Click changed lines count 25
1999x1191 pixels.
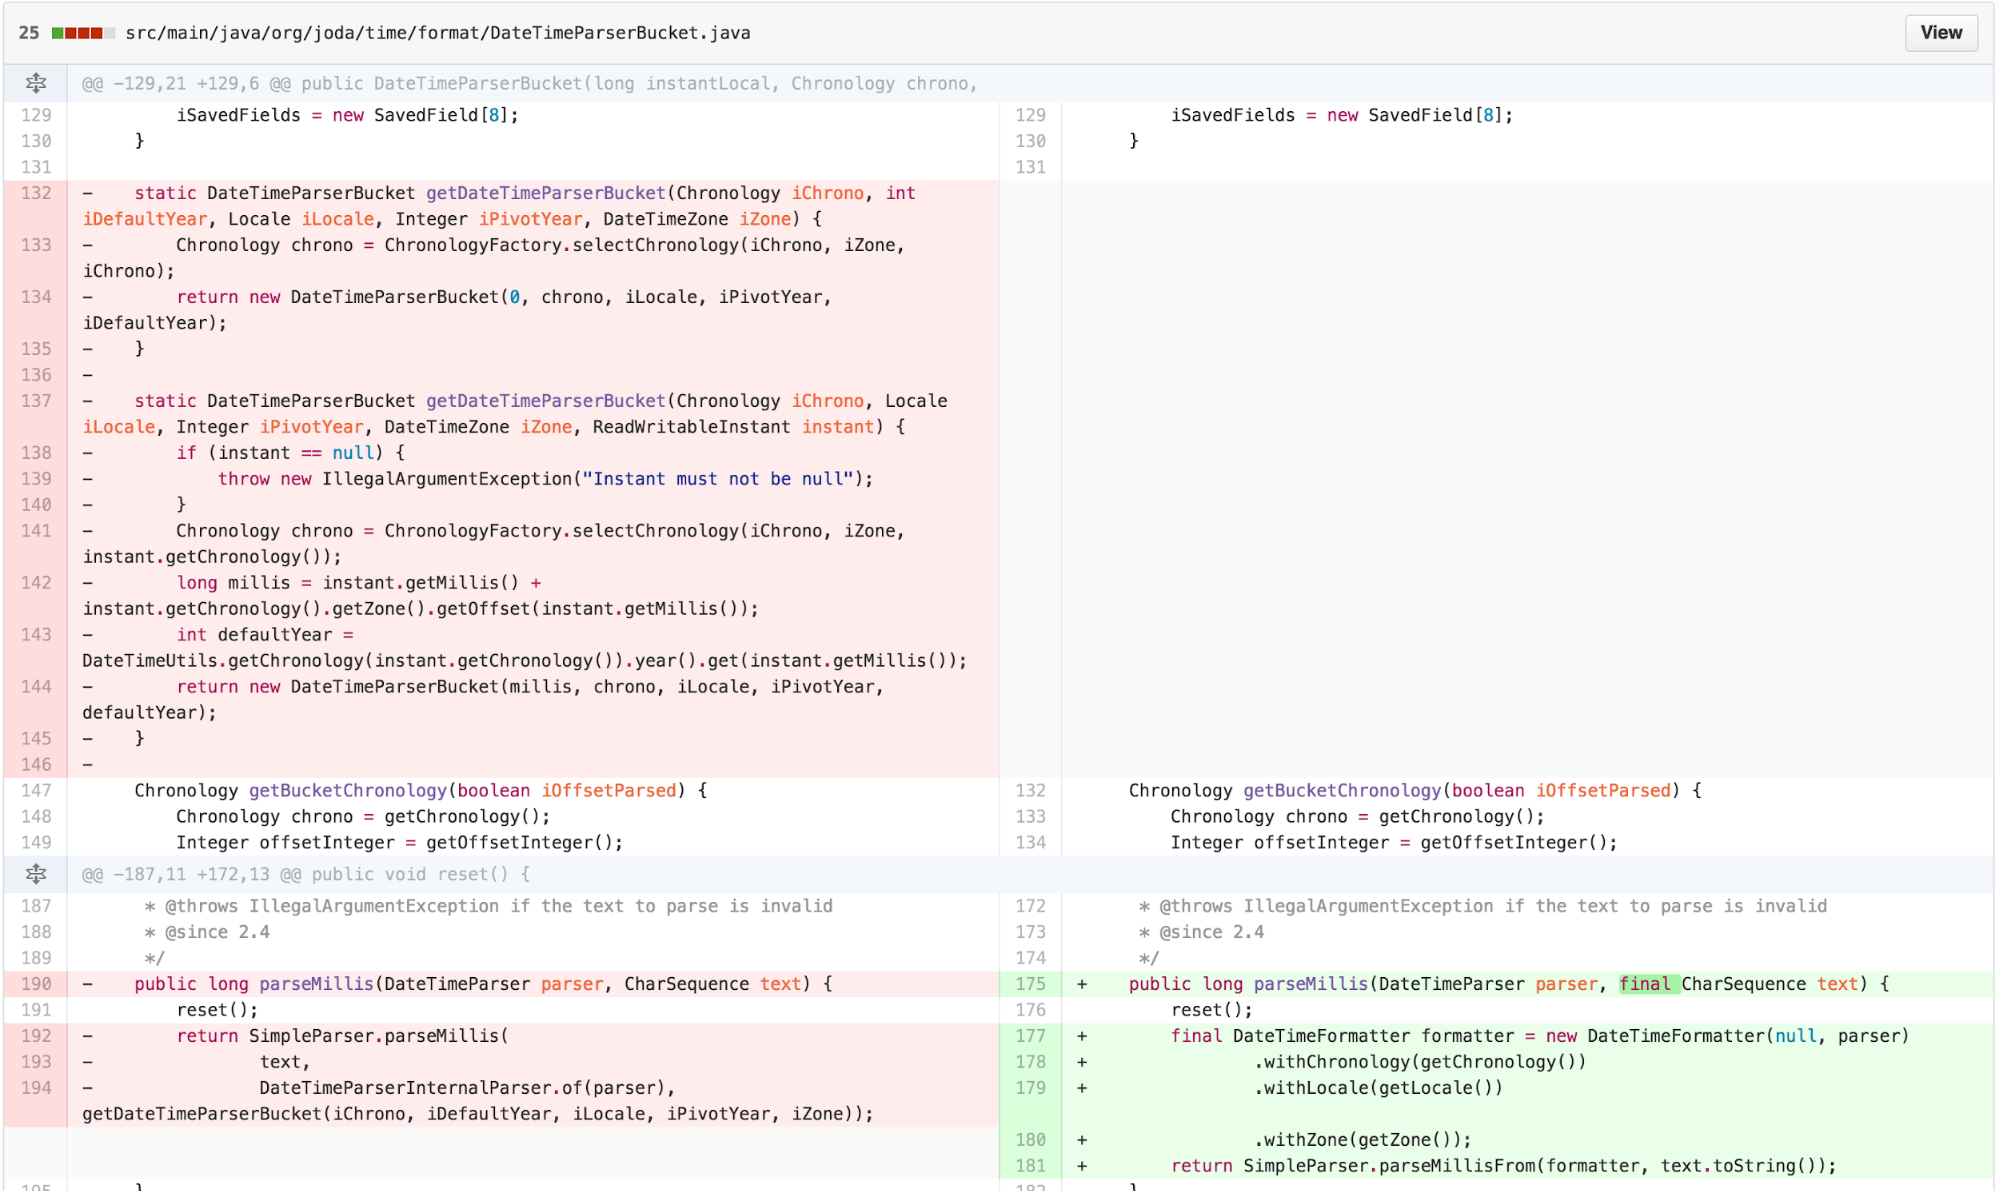pos(29,33)
